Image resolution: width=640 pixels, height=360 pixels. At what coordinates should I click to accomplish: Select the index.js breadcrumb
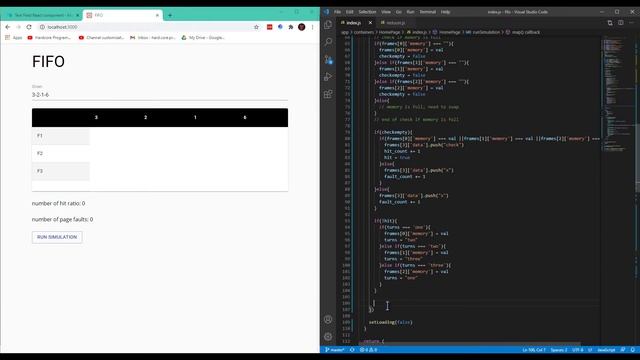tap(417, 32)
